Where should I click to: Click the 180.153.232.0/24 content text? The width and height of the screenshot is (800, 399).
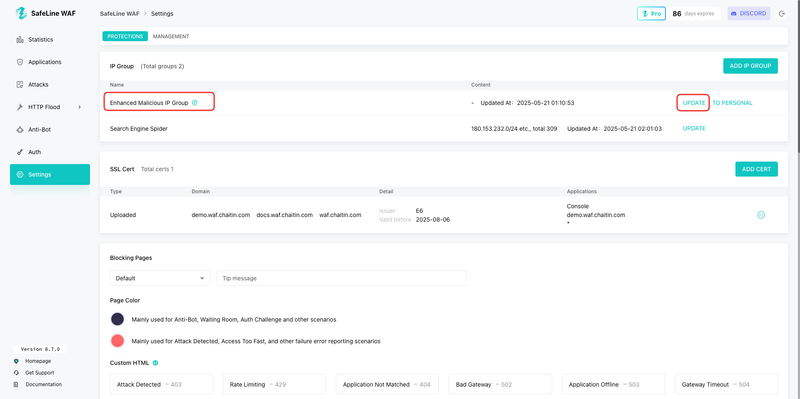click(x=514, y=129)
